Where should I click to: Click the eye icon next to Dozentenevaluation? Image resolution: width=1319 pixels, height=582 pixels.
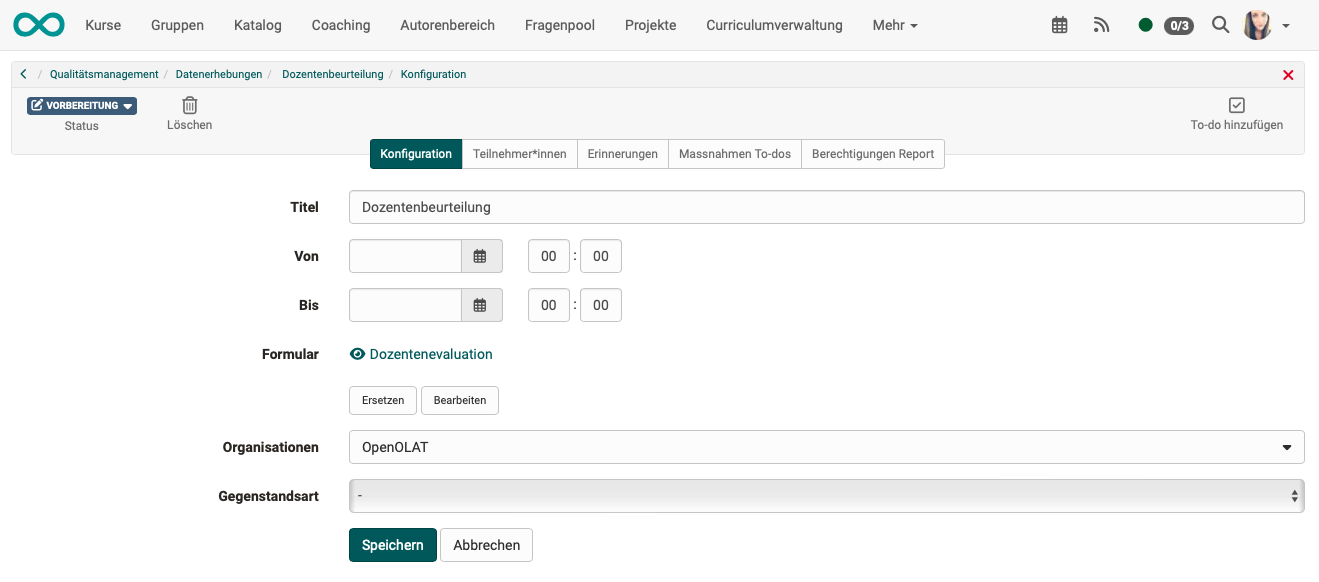click(357, 354)
